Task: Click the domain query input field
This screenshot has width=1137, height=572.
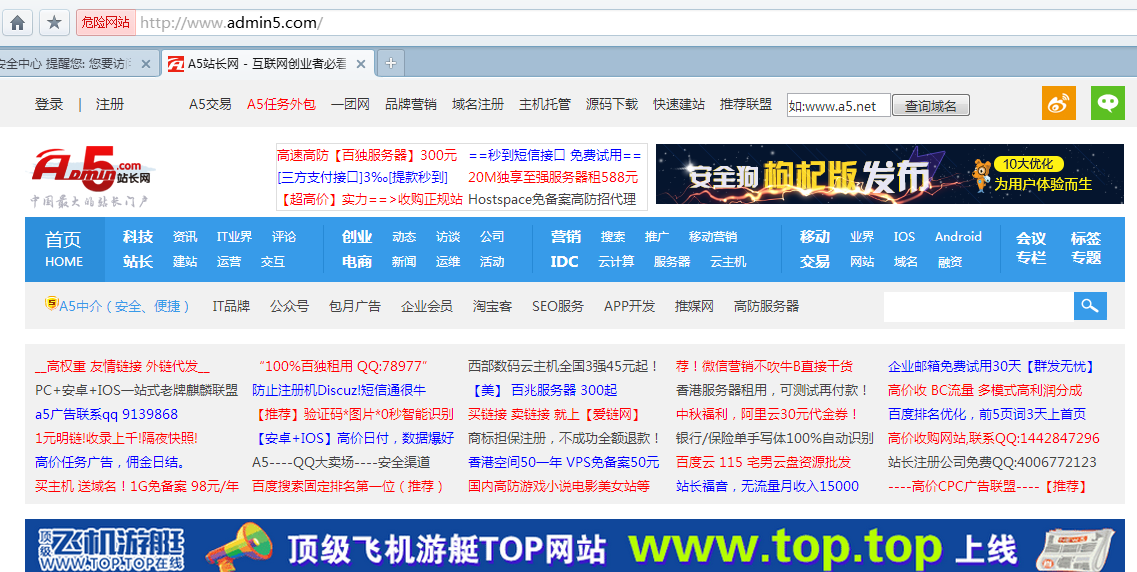Action: point(838,106)
